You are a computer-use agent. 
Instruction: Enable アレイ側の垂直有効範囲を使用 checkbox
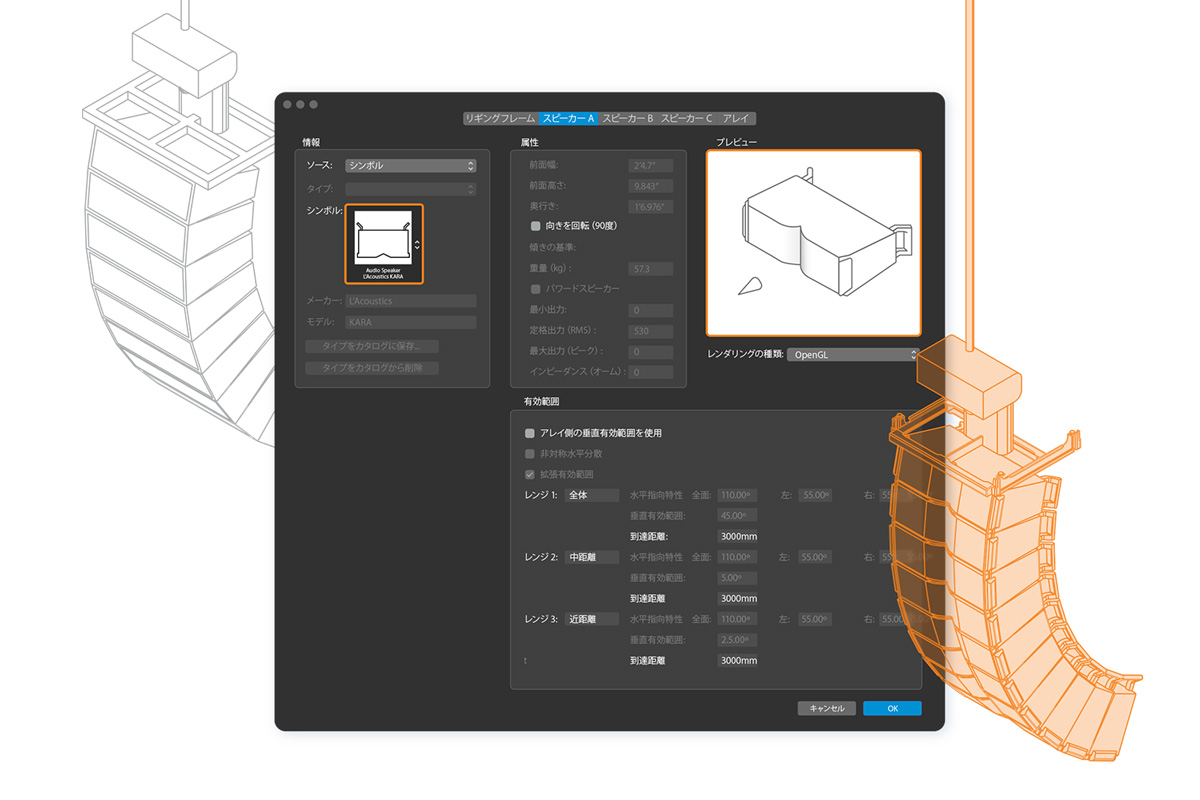coord(530,434)
